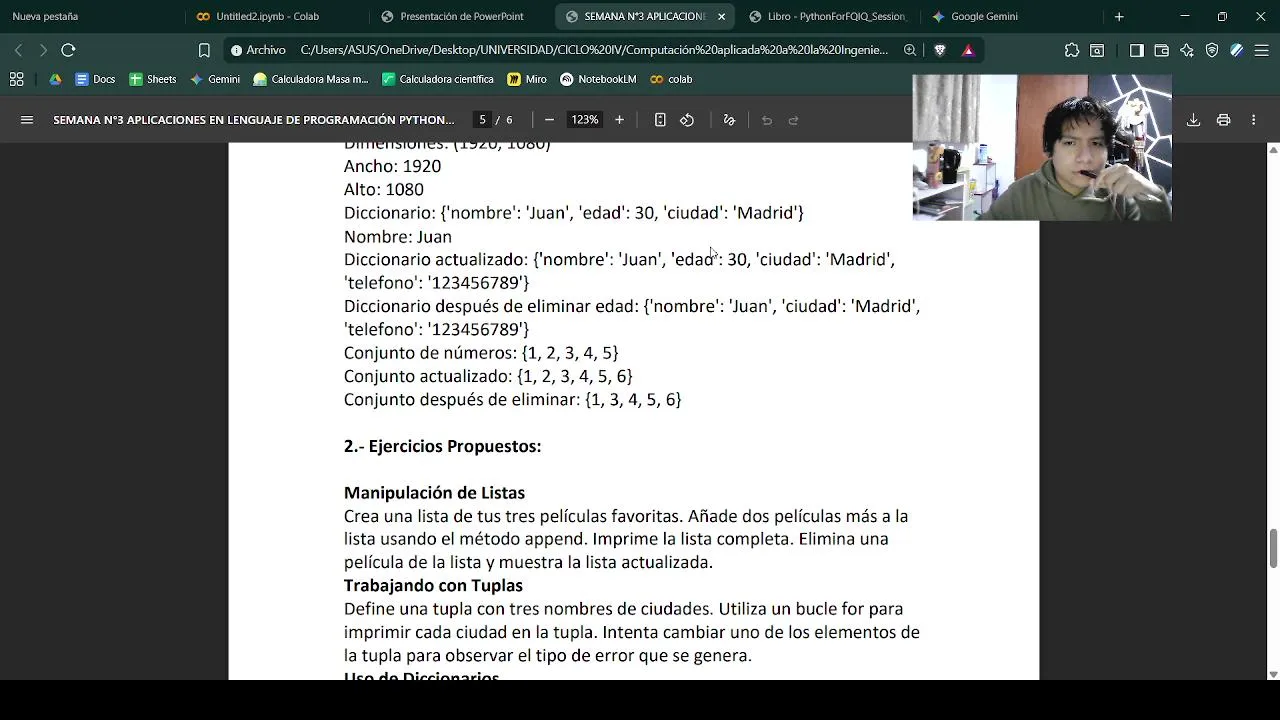Viewport: 1280px width, 720px height.
Task: Open the PDF sidebar hamburger menu
Action: (x=27, y=120)
